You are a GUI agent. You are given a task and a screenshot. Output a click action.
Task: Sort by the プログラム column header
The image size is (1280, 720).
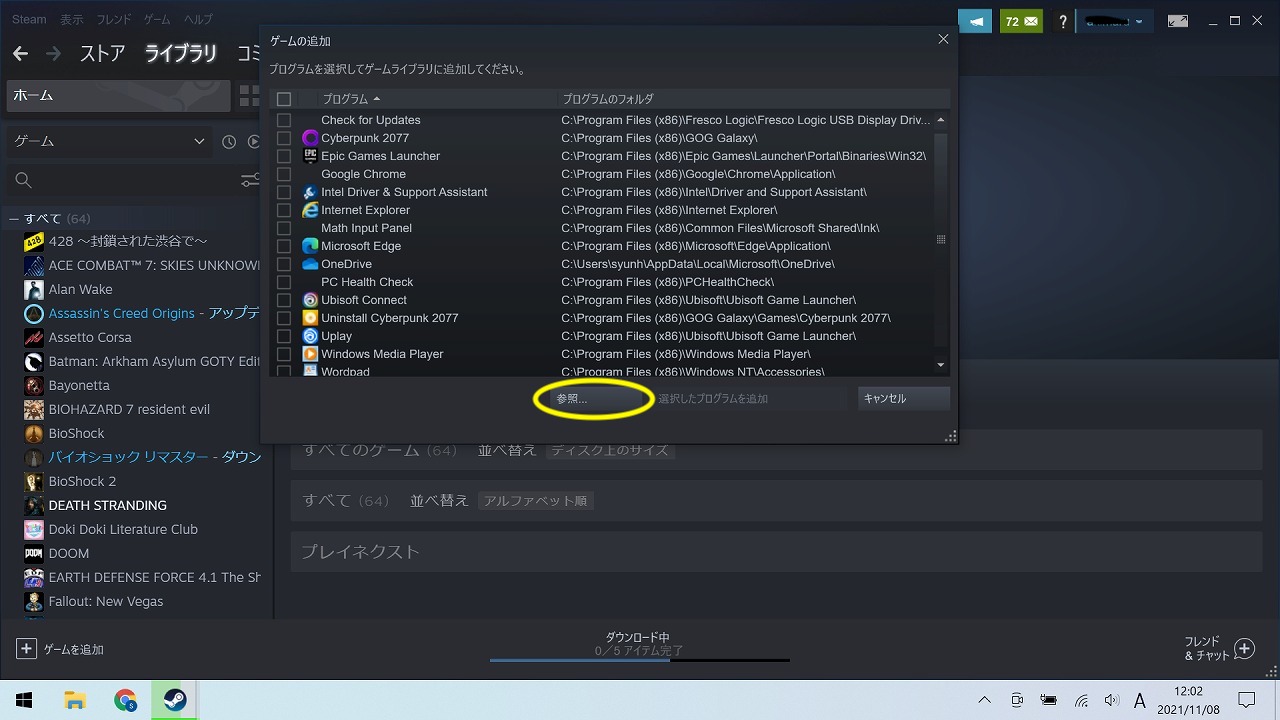[x=351, y=99]
